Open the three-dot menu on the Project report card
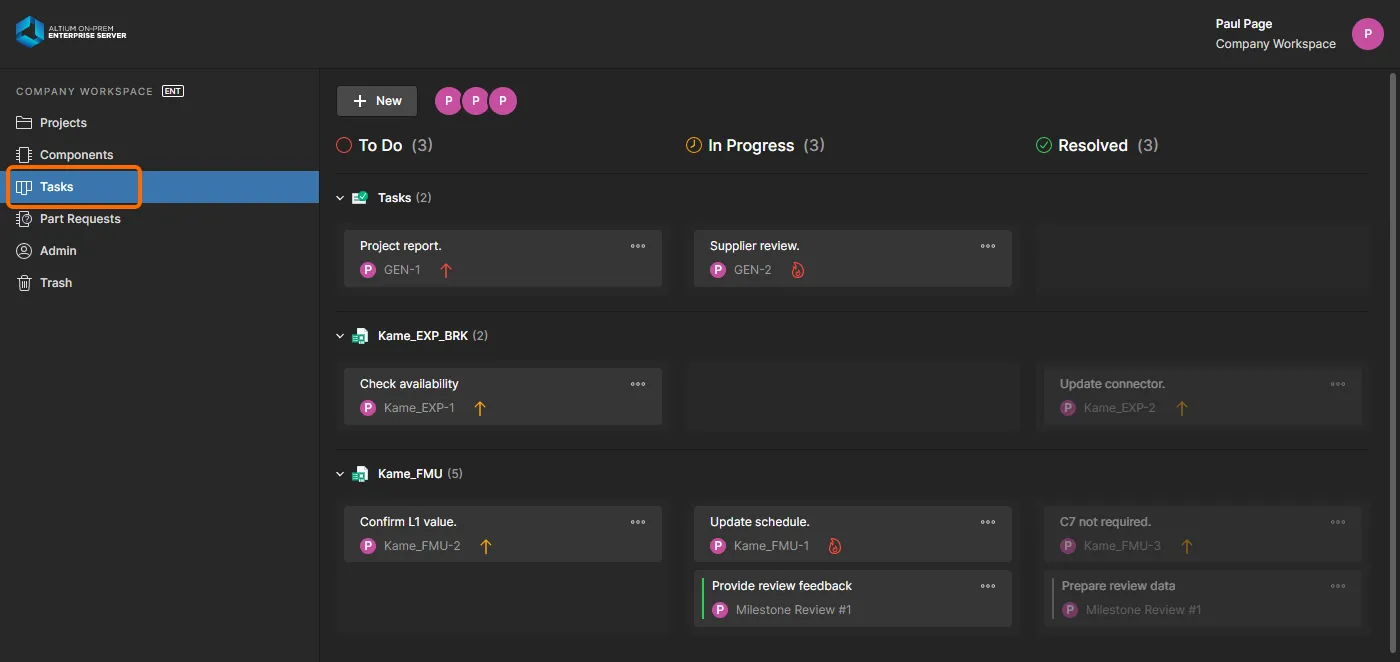1400x662 pixels. point(638,246)
